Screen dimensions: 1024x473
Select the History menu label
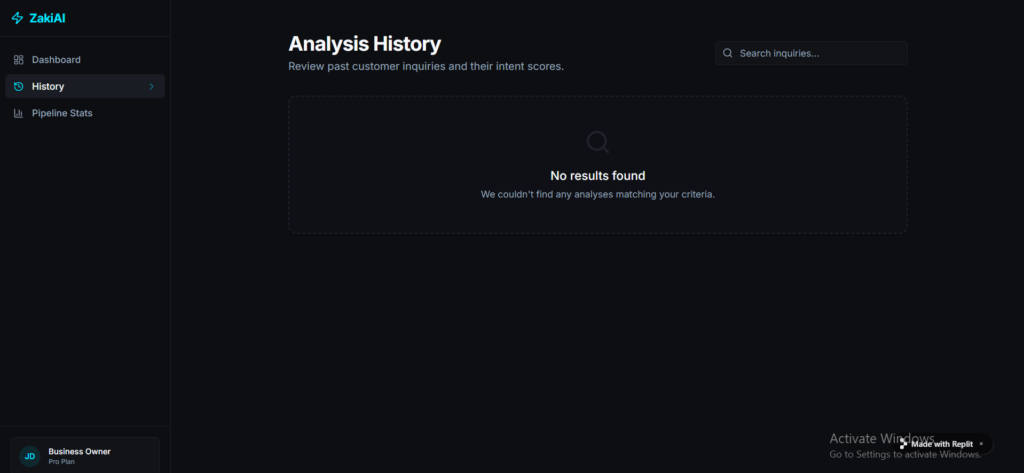48,86
